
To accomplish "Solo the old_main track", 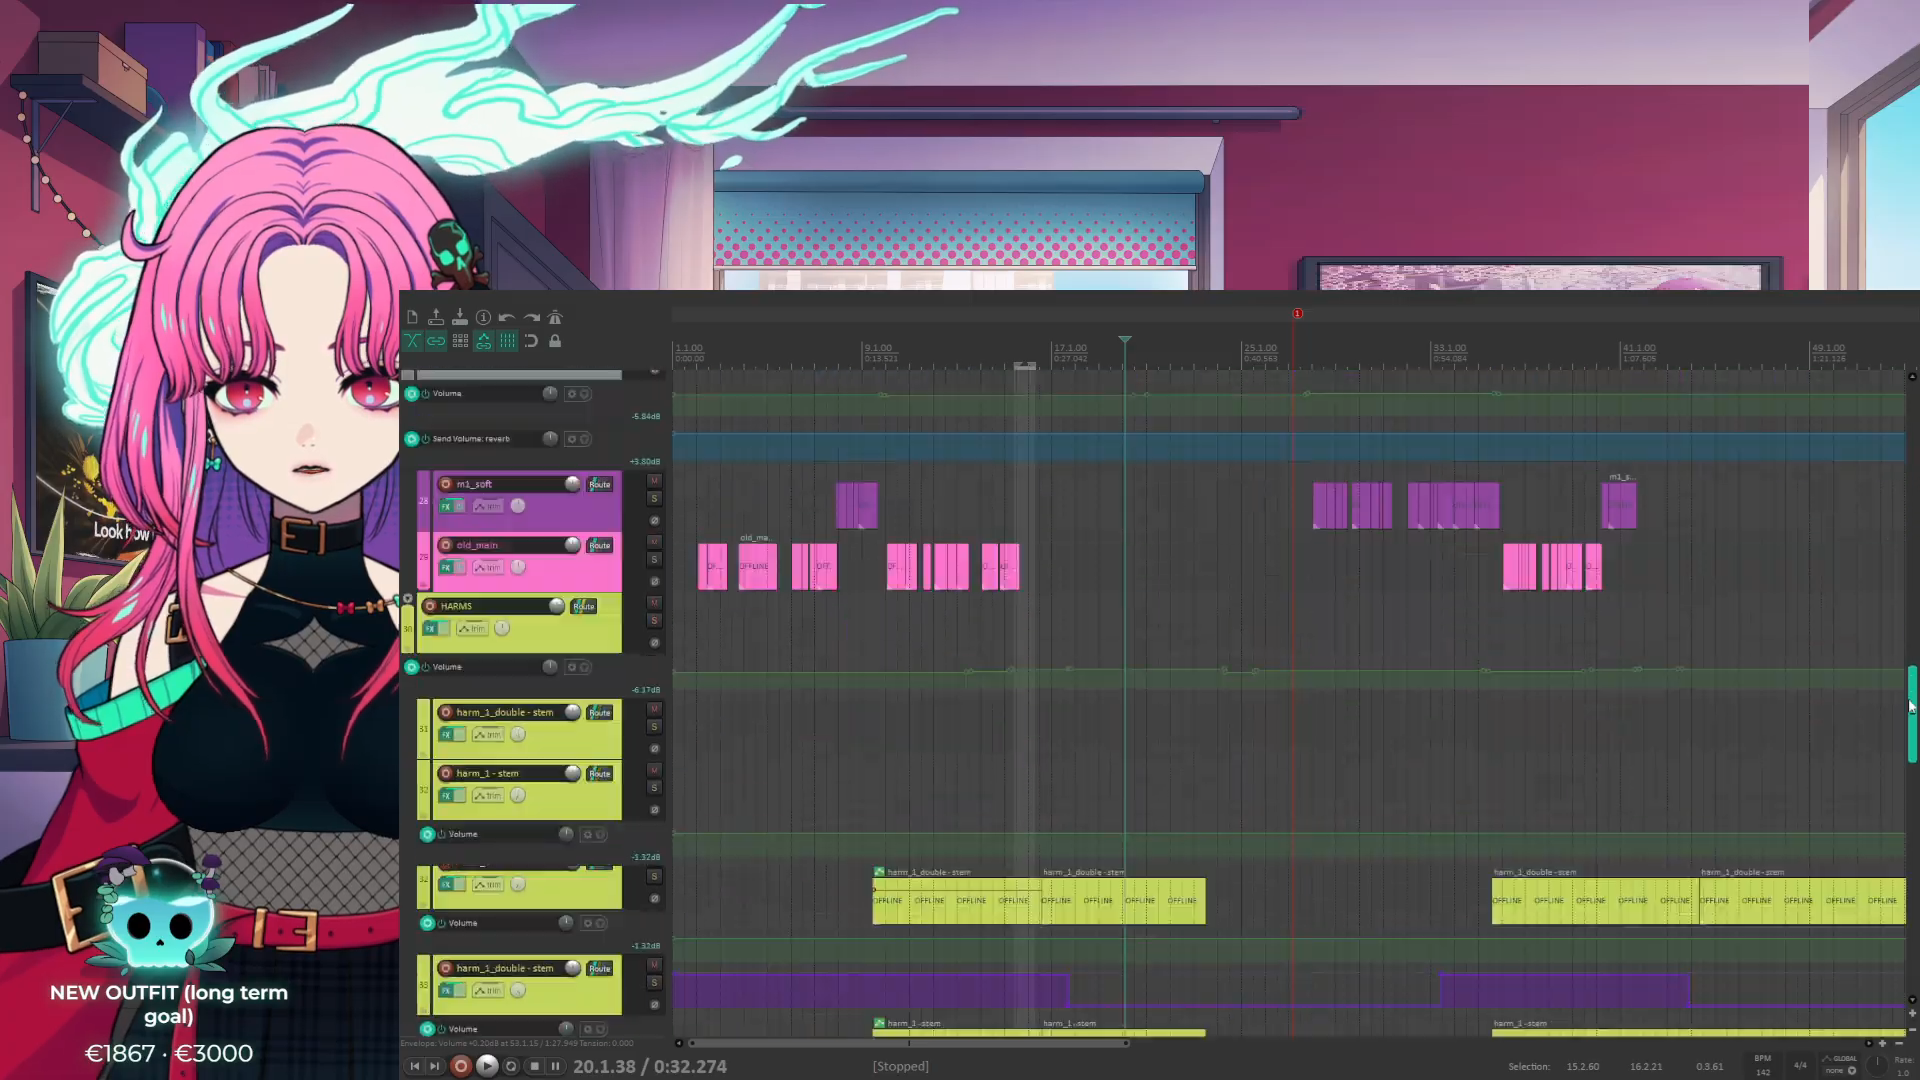I will [654, 560].
